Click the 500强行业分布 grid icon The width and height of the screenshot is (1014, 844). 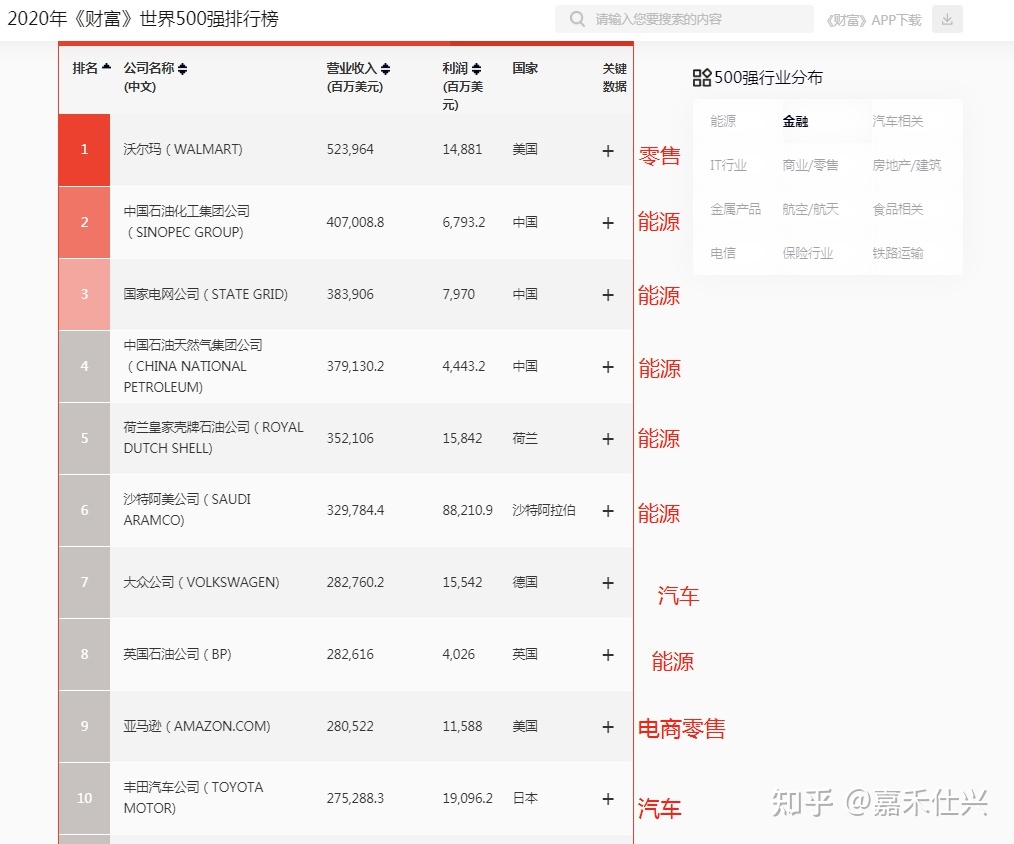(x=702, y=78)
